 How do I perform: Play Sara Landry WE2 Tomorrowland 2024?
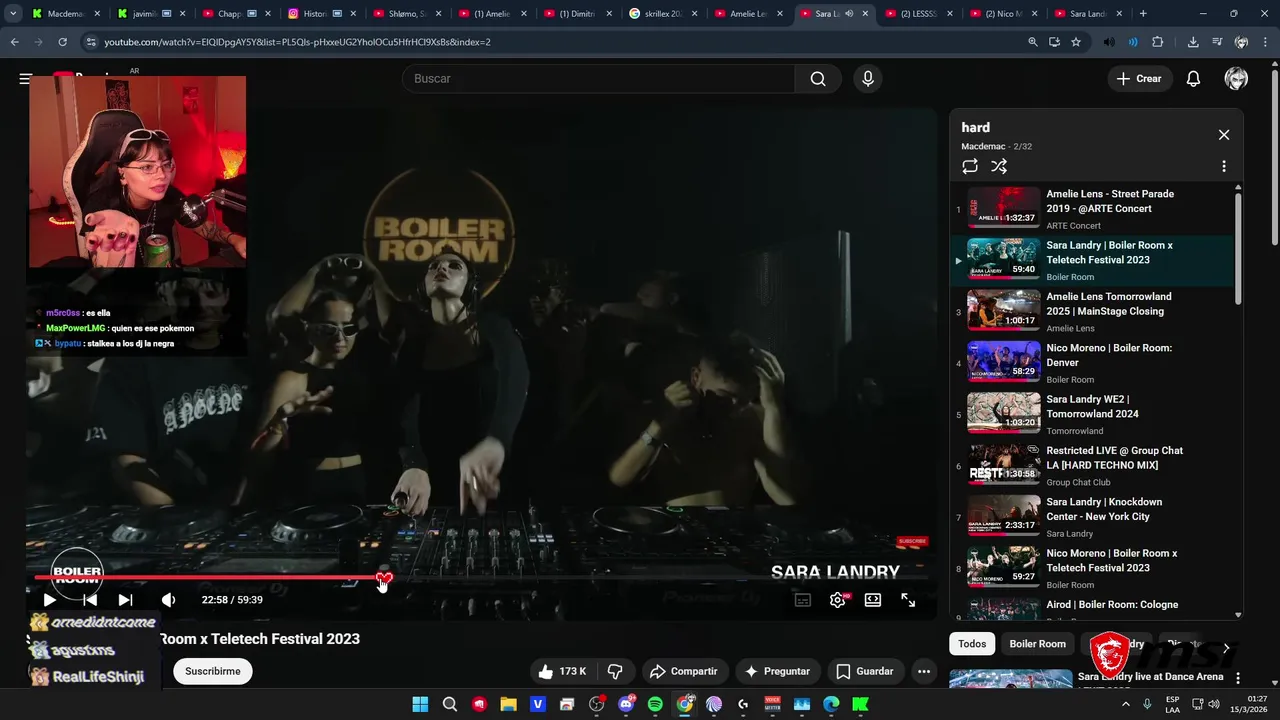tap(1092, 414)
